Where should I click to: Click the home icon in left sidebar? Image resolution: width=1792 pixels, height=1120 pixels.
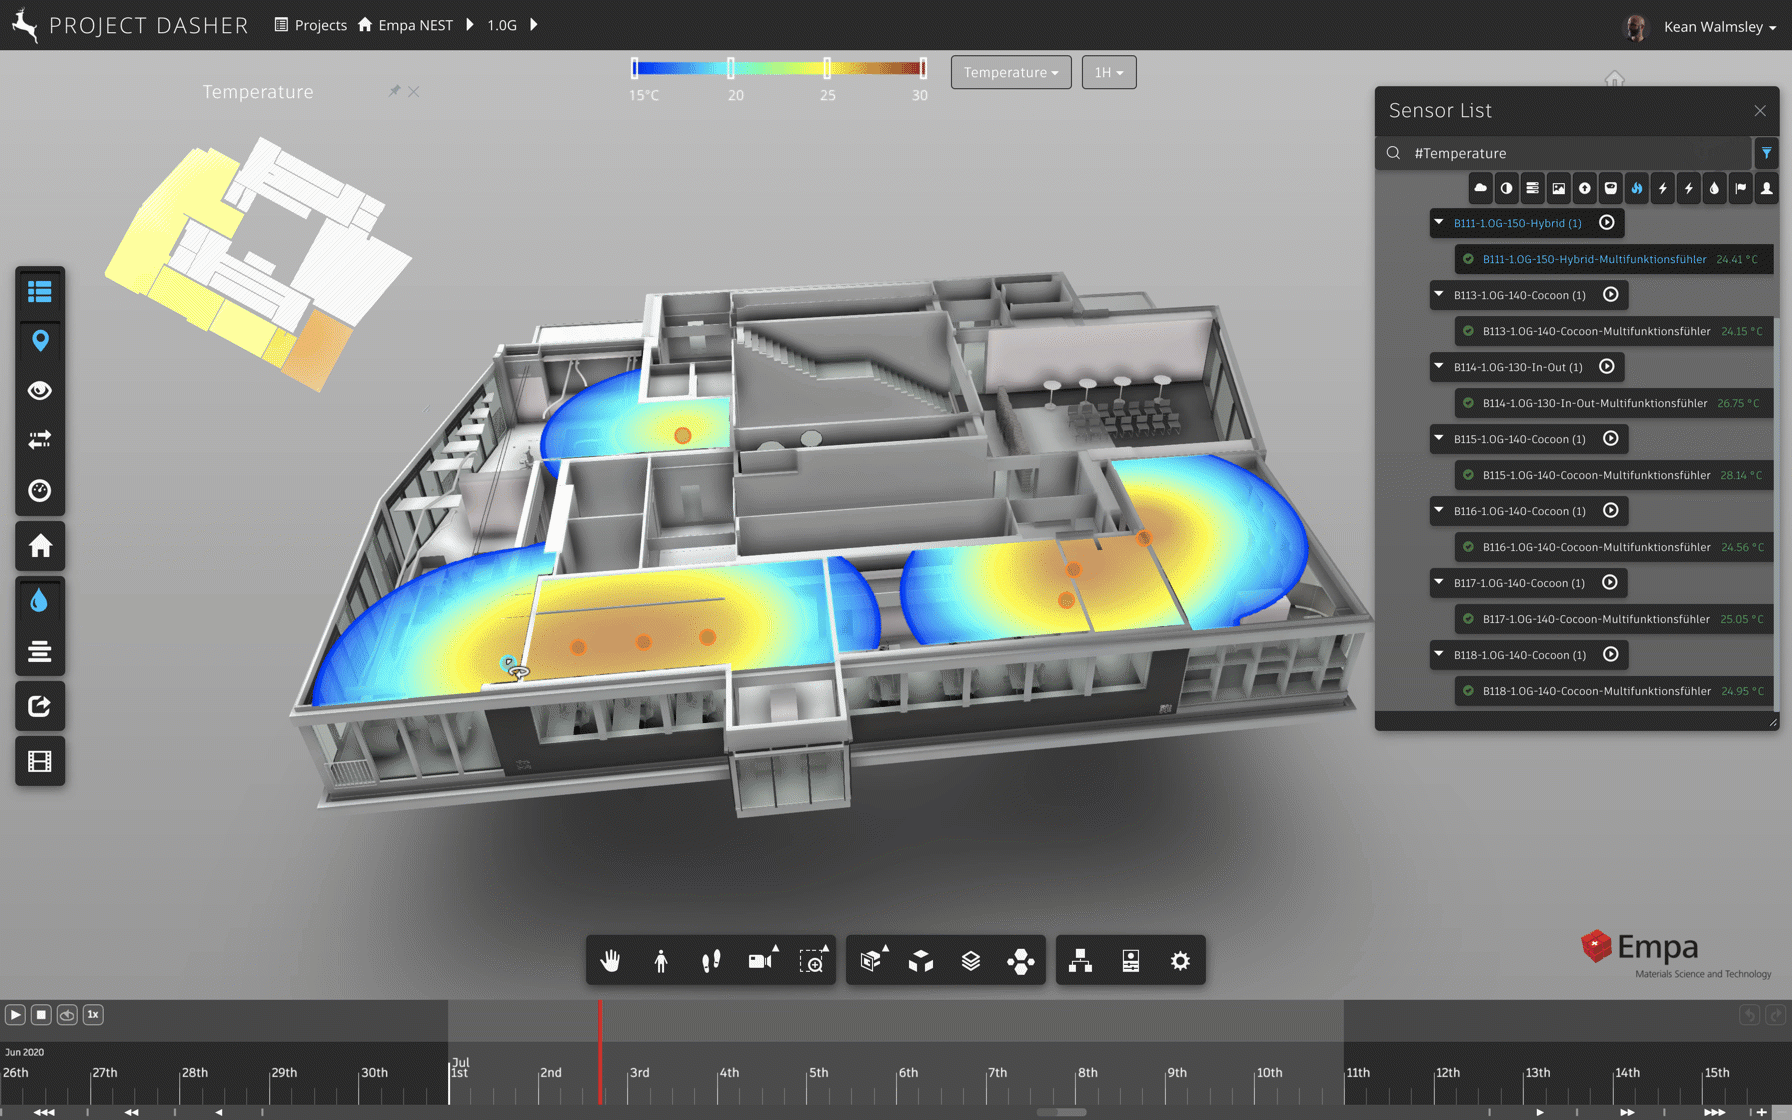click(40, 546)
